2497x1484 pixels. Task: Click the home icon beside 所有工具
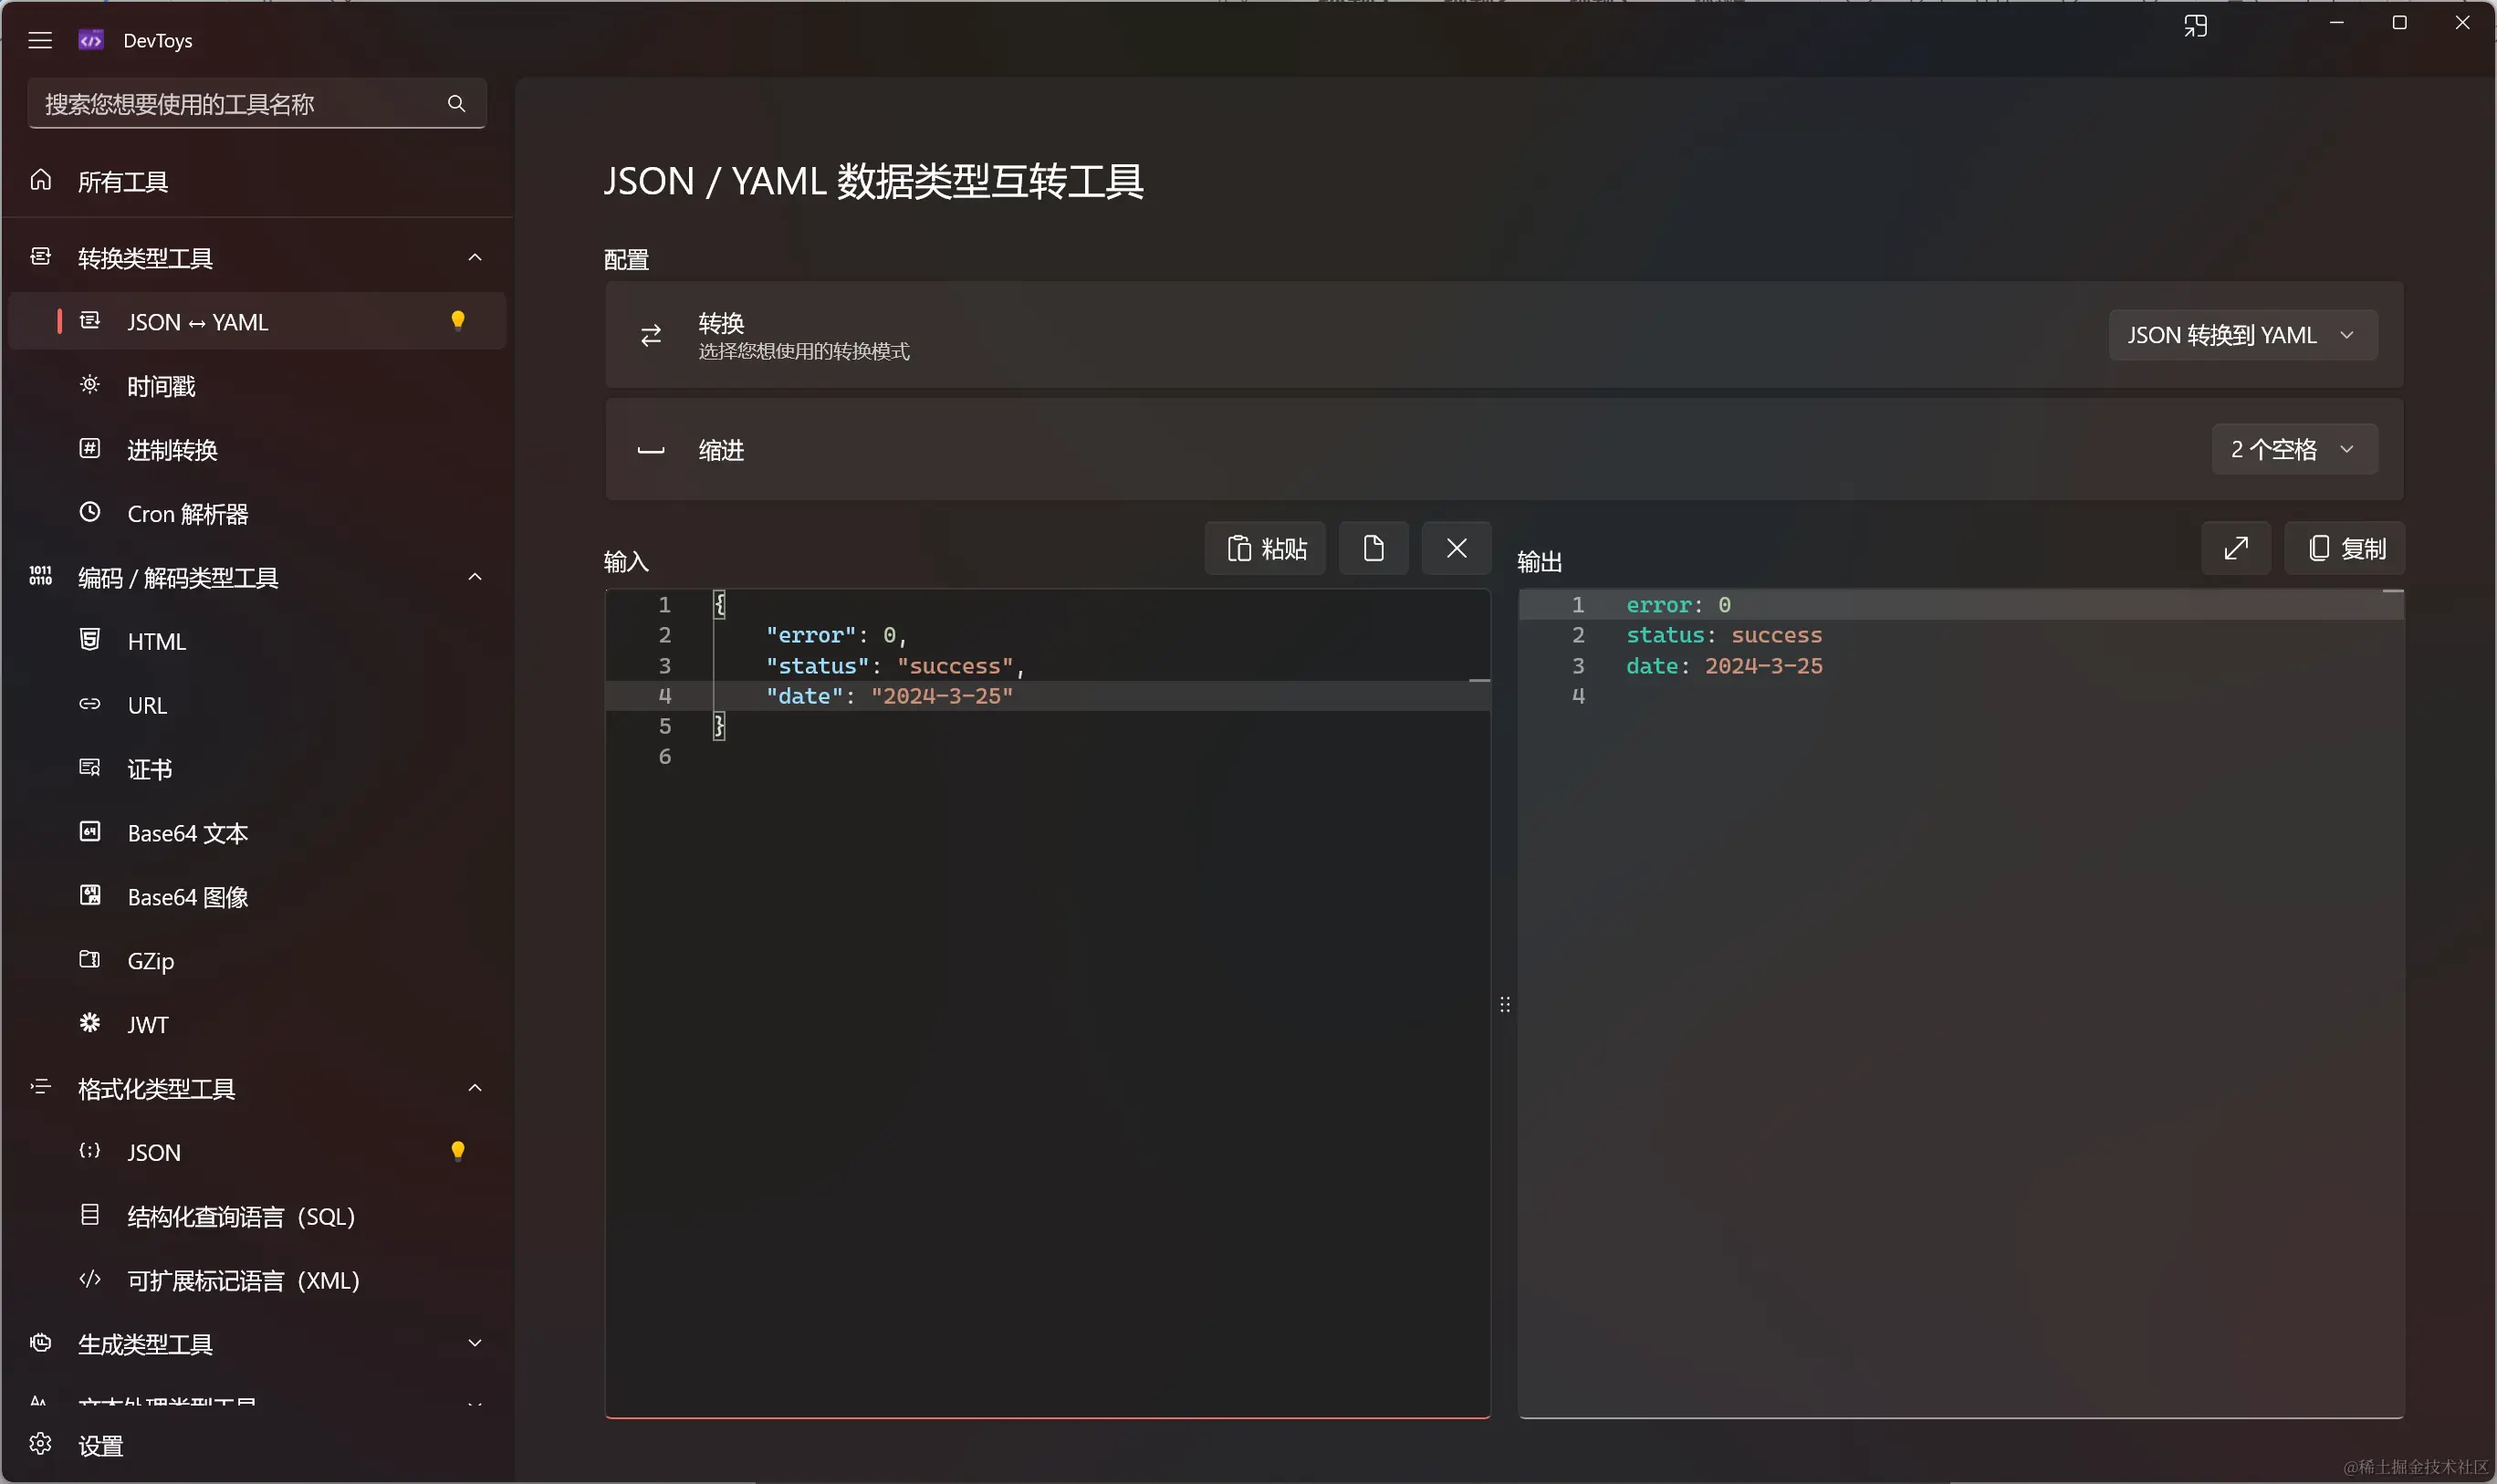pyautogui.click(x=40, y=180)
